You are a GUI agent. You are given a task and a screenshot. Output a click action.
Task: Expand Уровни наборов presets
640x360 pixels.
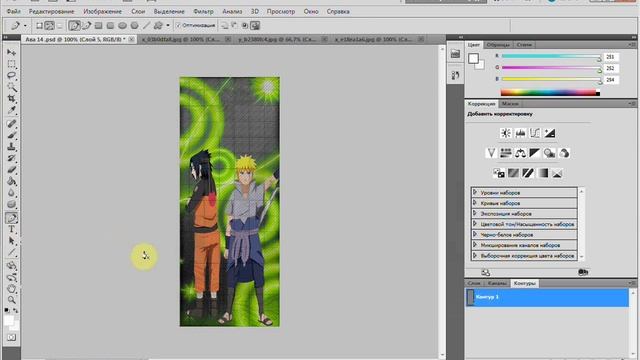[475, 192]
